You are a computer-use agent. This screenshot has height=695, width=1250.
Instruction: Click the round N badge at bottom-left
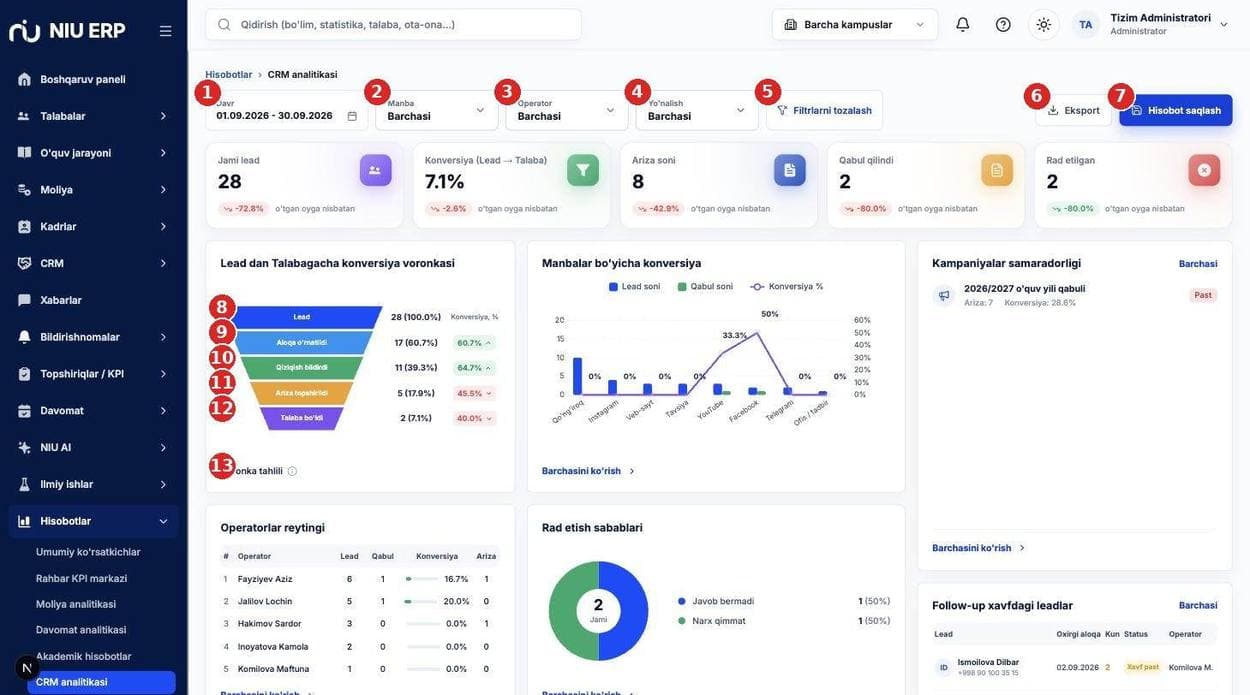coord(27,668)
